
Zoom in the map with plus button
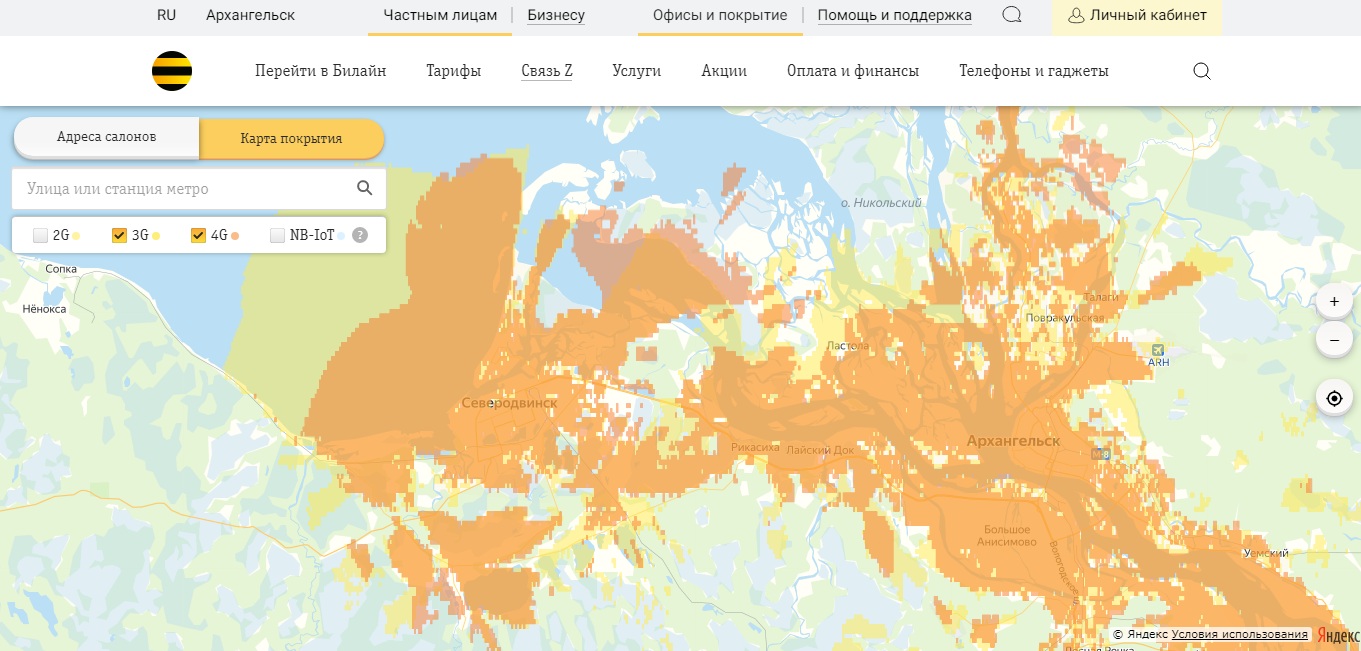1334,301
